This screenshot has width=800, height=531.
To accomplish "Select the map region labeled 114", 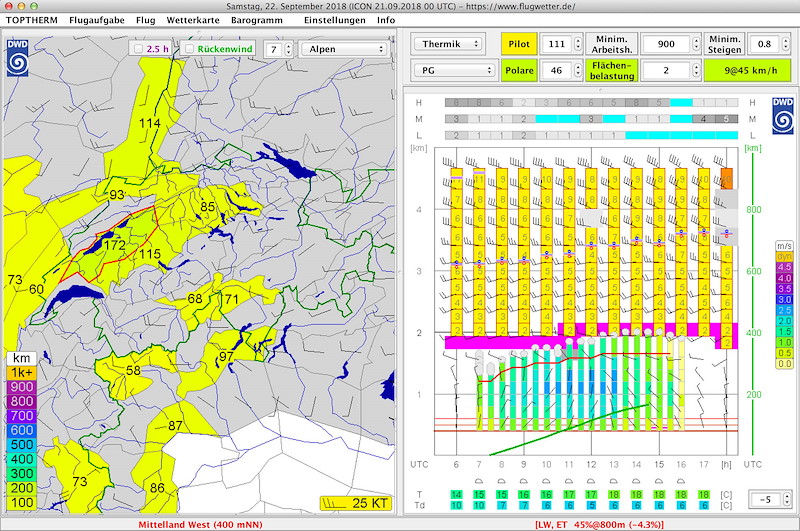I will tap(149, 123).
